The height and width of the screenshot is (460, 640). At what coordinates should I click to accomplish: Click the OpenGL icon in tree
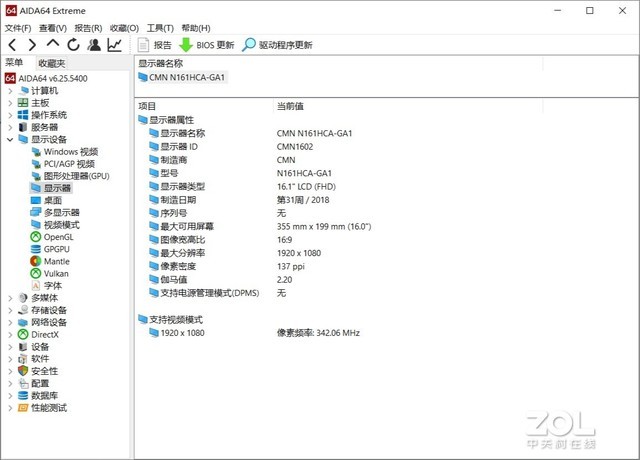coord(36,237)
